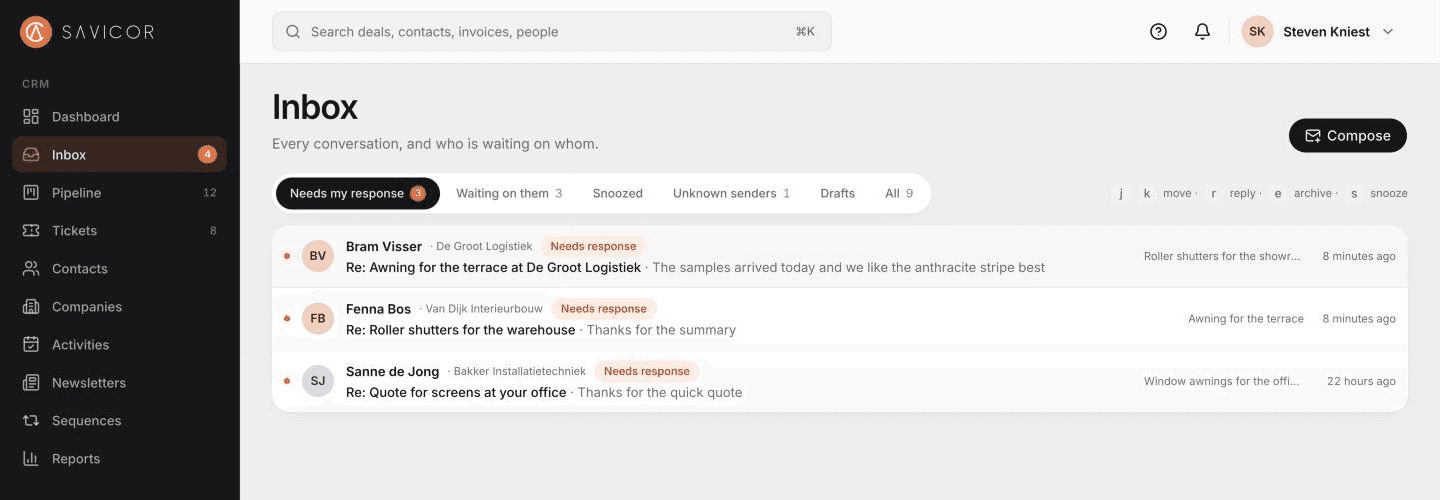Click the j move shortcut key
Image resolution: width=1440 pixels, height=500 pixels.
click(x=1122, y=194)
